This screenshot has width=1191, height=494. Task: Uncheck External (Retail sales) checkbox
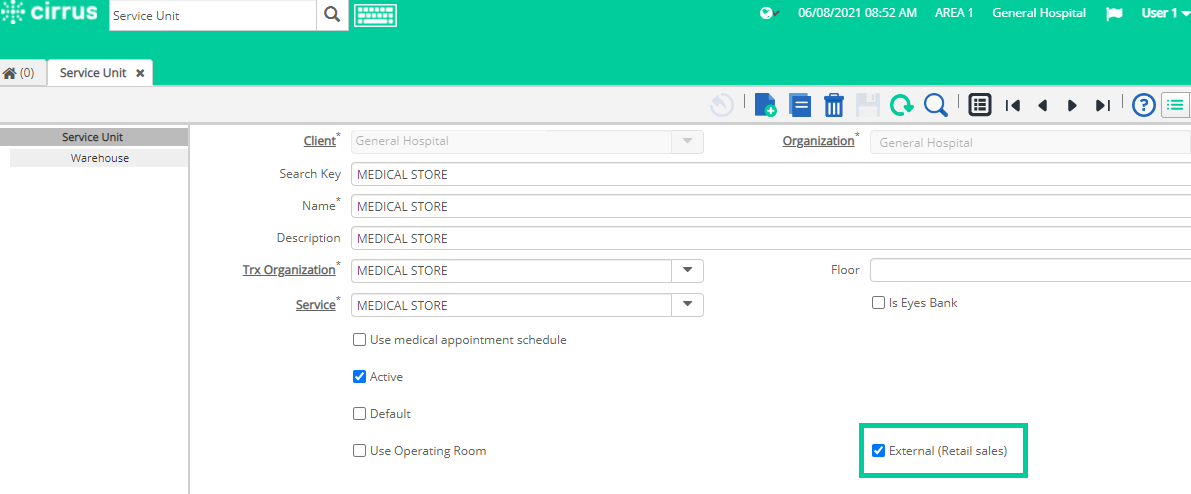click(878, 450)
